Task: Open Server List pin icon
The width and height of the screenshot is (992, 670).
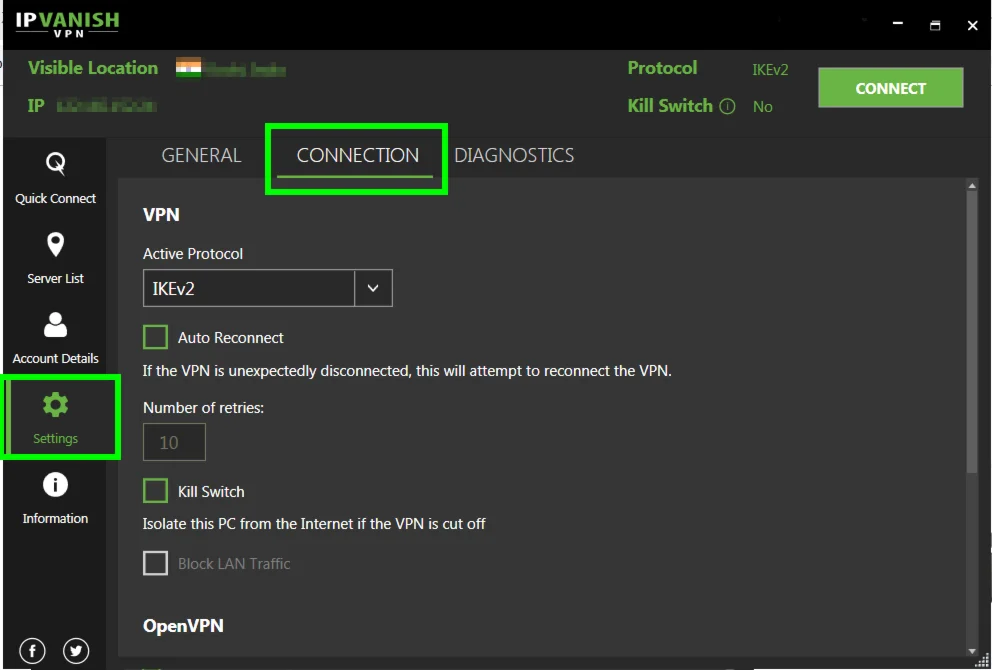Action: pyautogui.click(x=56, y=245)
